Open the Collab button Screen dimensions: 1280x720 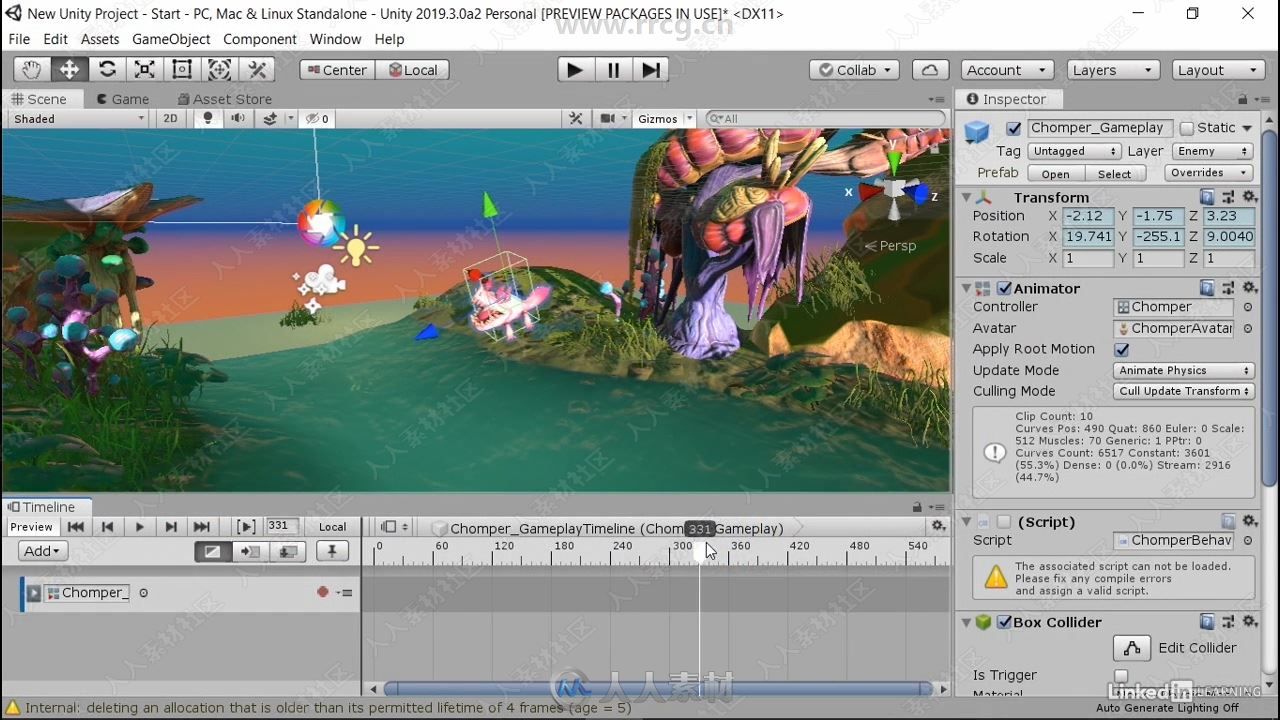(854, 70)
